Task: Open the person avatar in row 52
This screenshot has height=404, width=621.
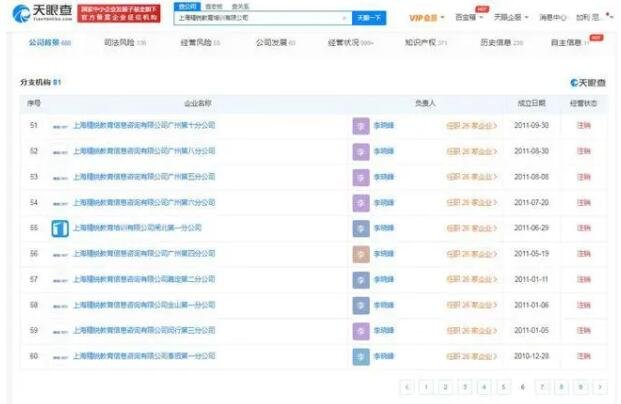Action: pos(361,152)
